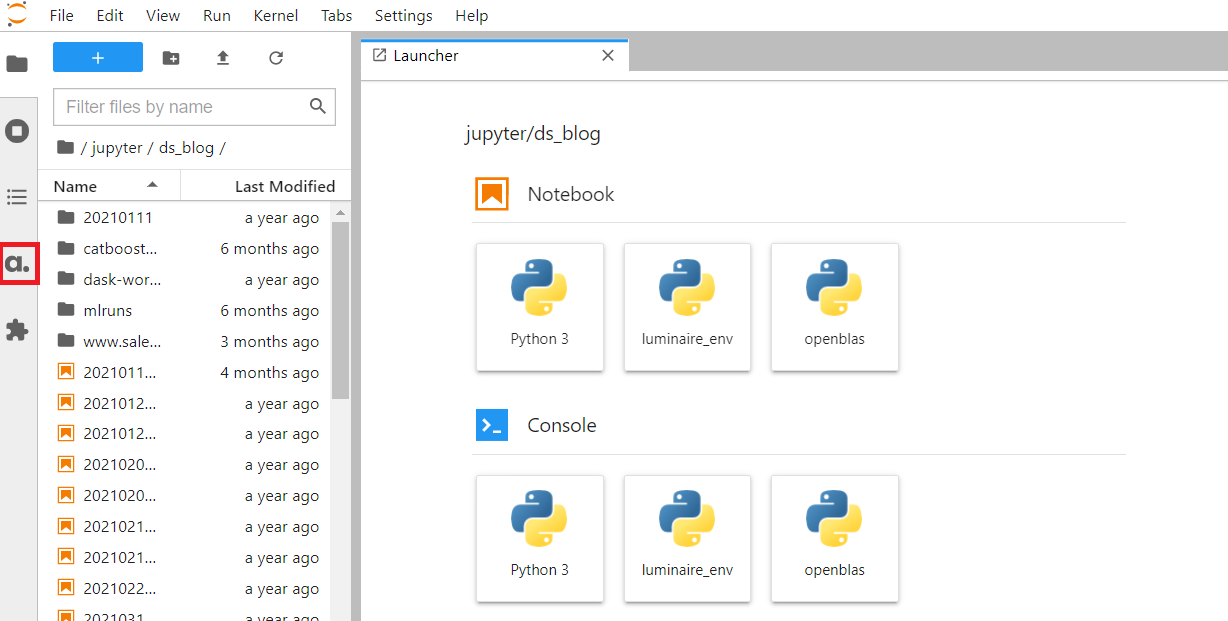The image size is (1228, 621).
Task: Click the Filter files by name field
Action: click(x=184, y=107)
